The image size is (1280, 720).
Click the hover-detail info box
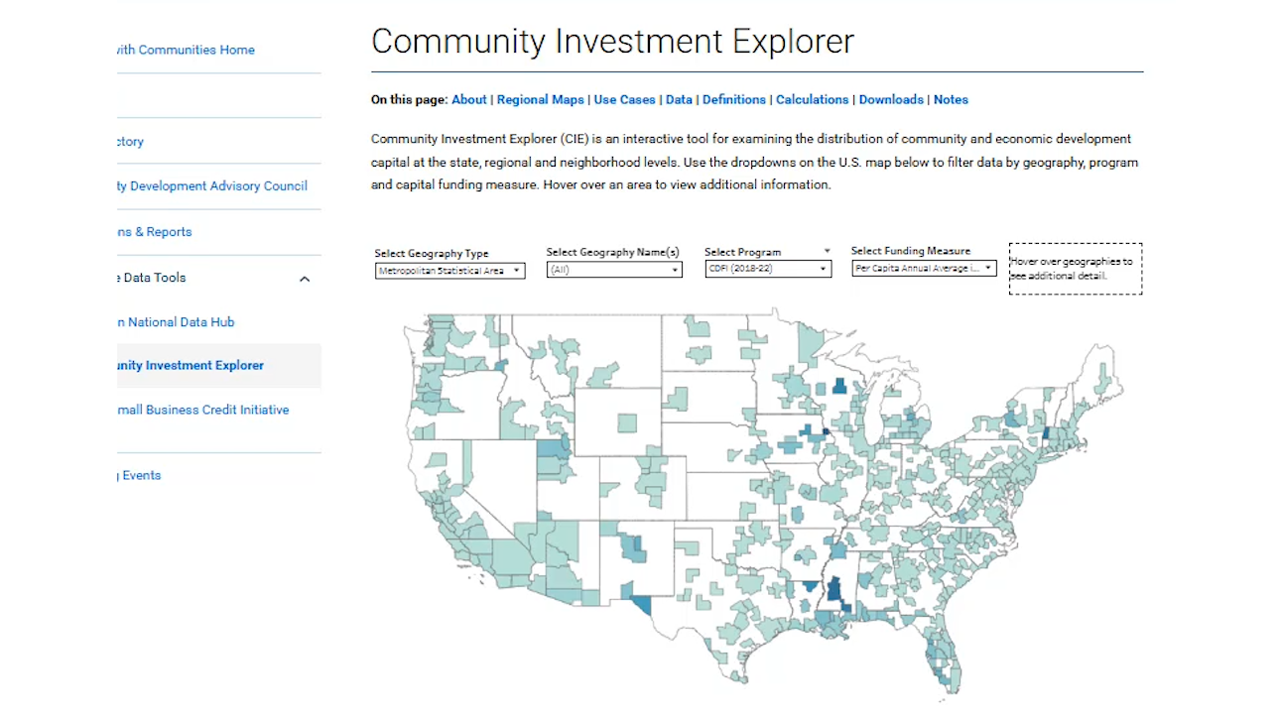1075,269
